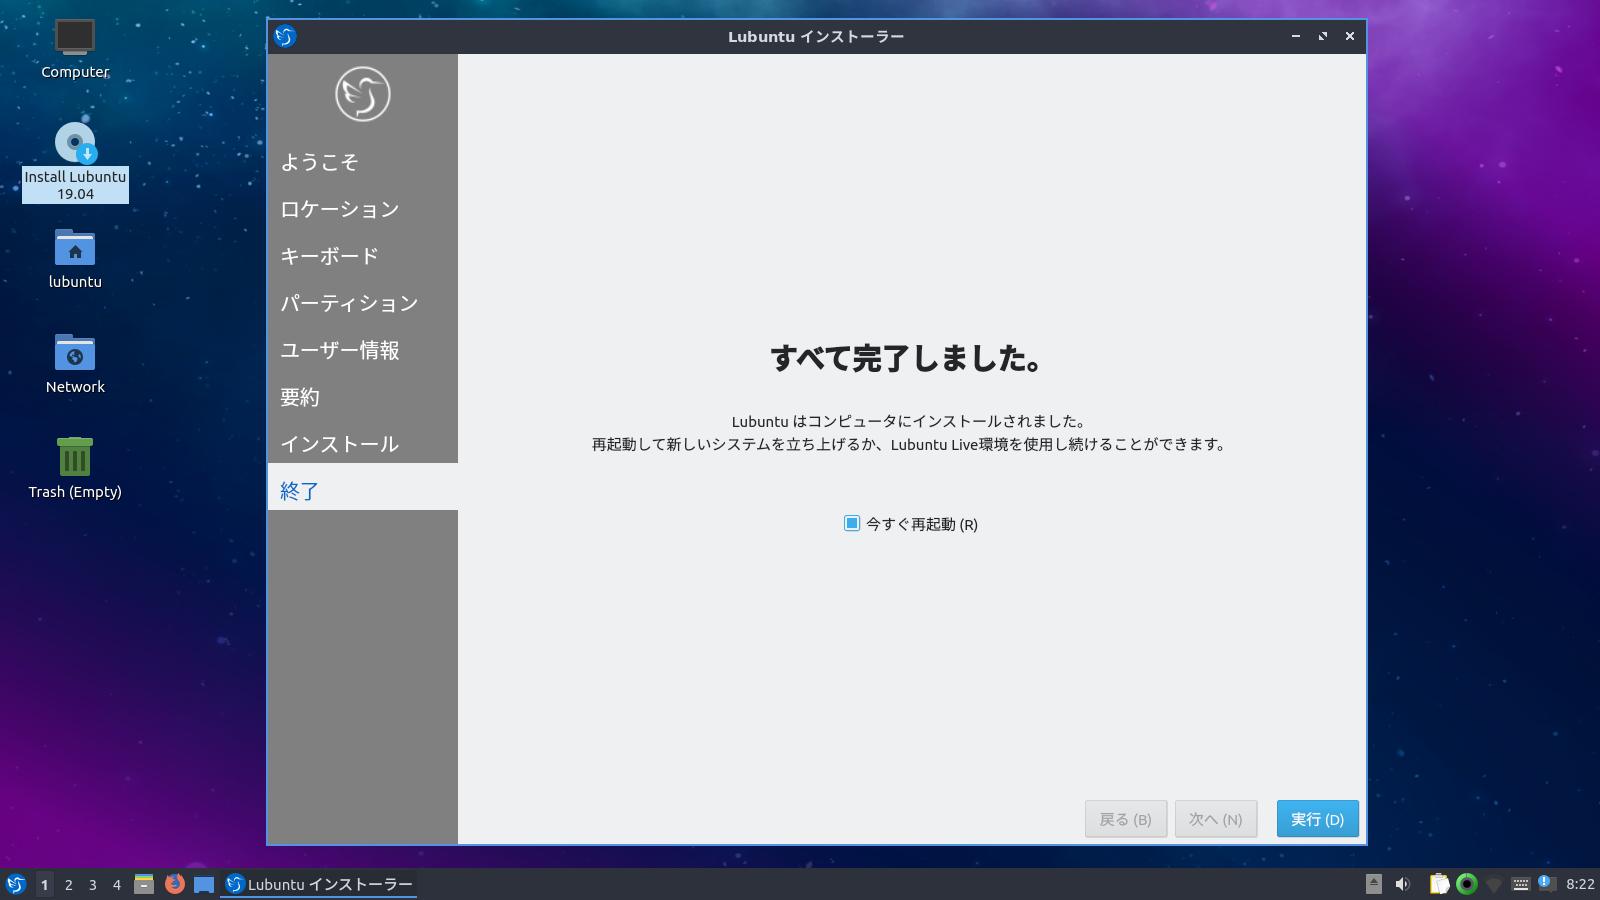Minimize the Lubuntu installer window
The height and width of the screenshot is (900, 1600).
click(1296, 36)
